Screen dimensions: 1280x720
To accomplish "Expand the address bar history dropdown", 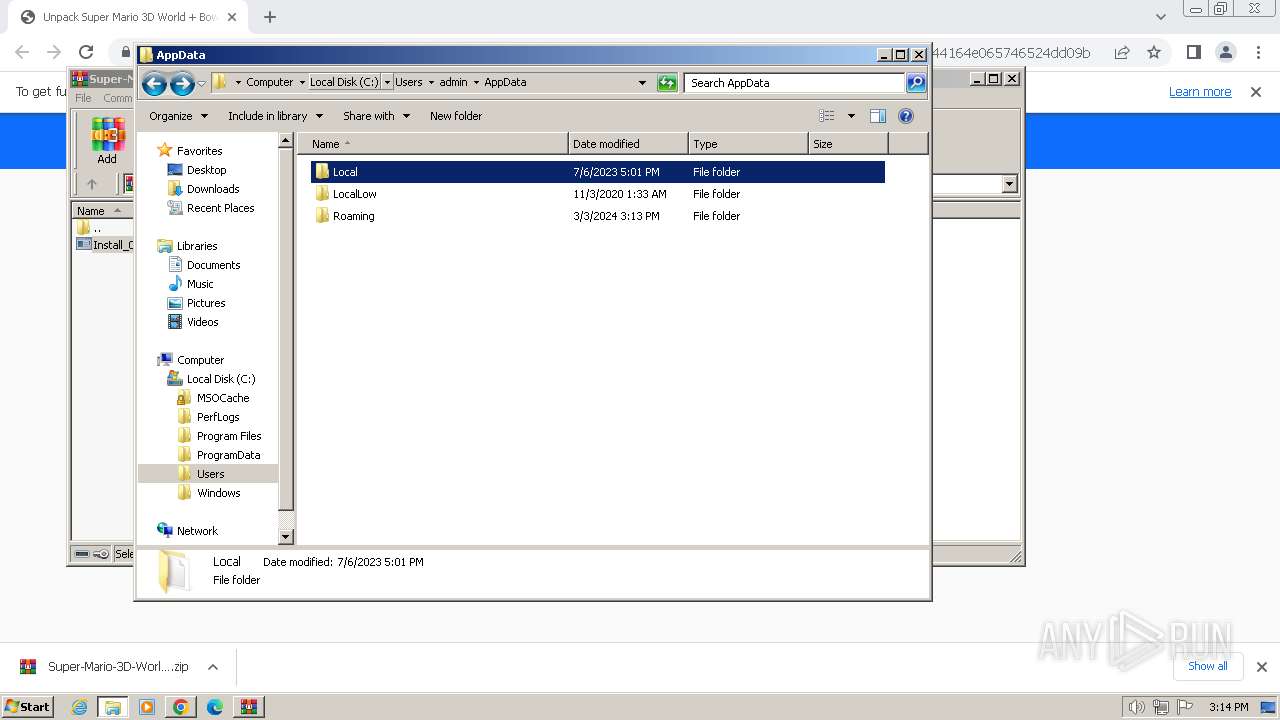I will [642, 83].
